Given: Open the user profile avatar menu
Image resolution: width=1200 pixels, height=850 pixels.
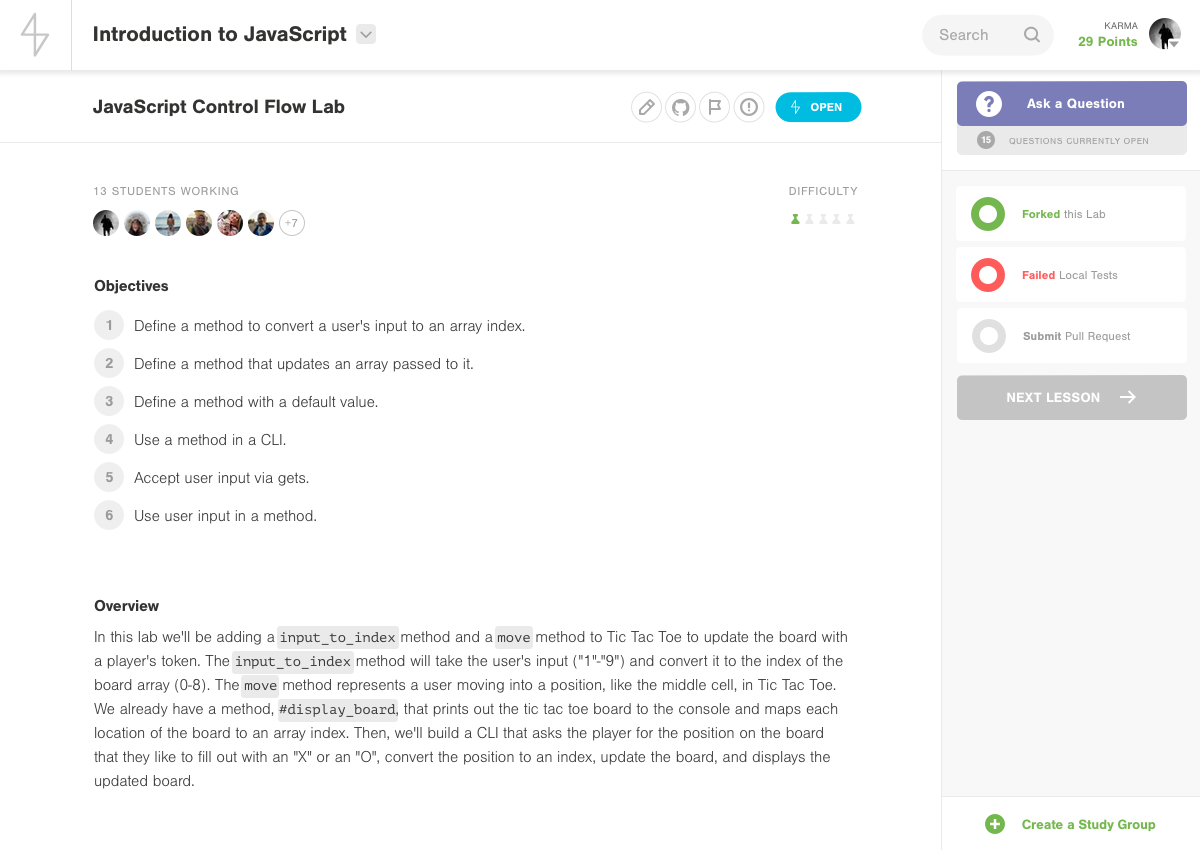Looking at the screenshot, I should click(1164, 35).
